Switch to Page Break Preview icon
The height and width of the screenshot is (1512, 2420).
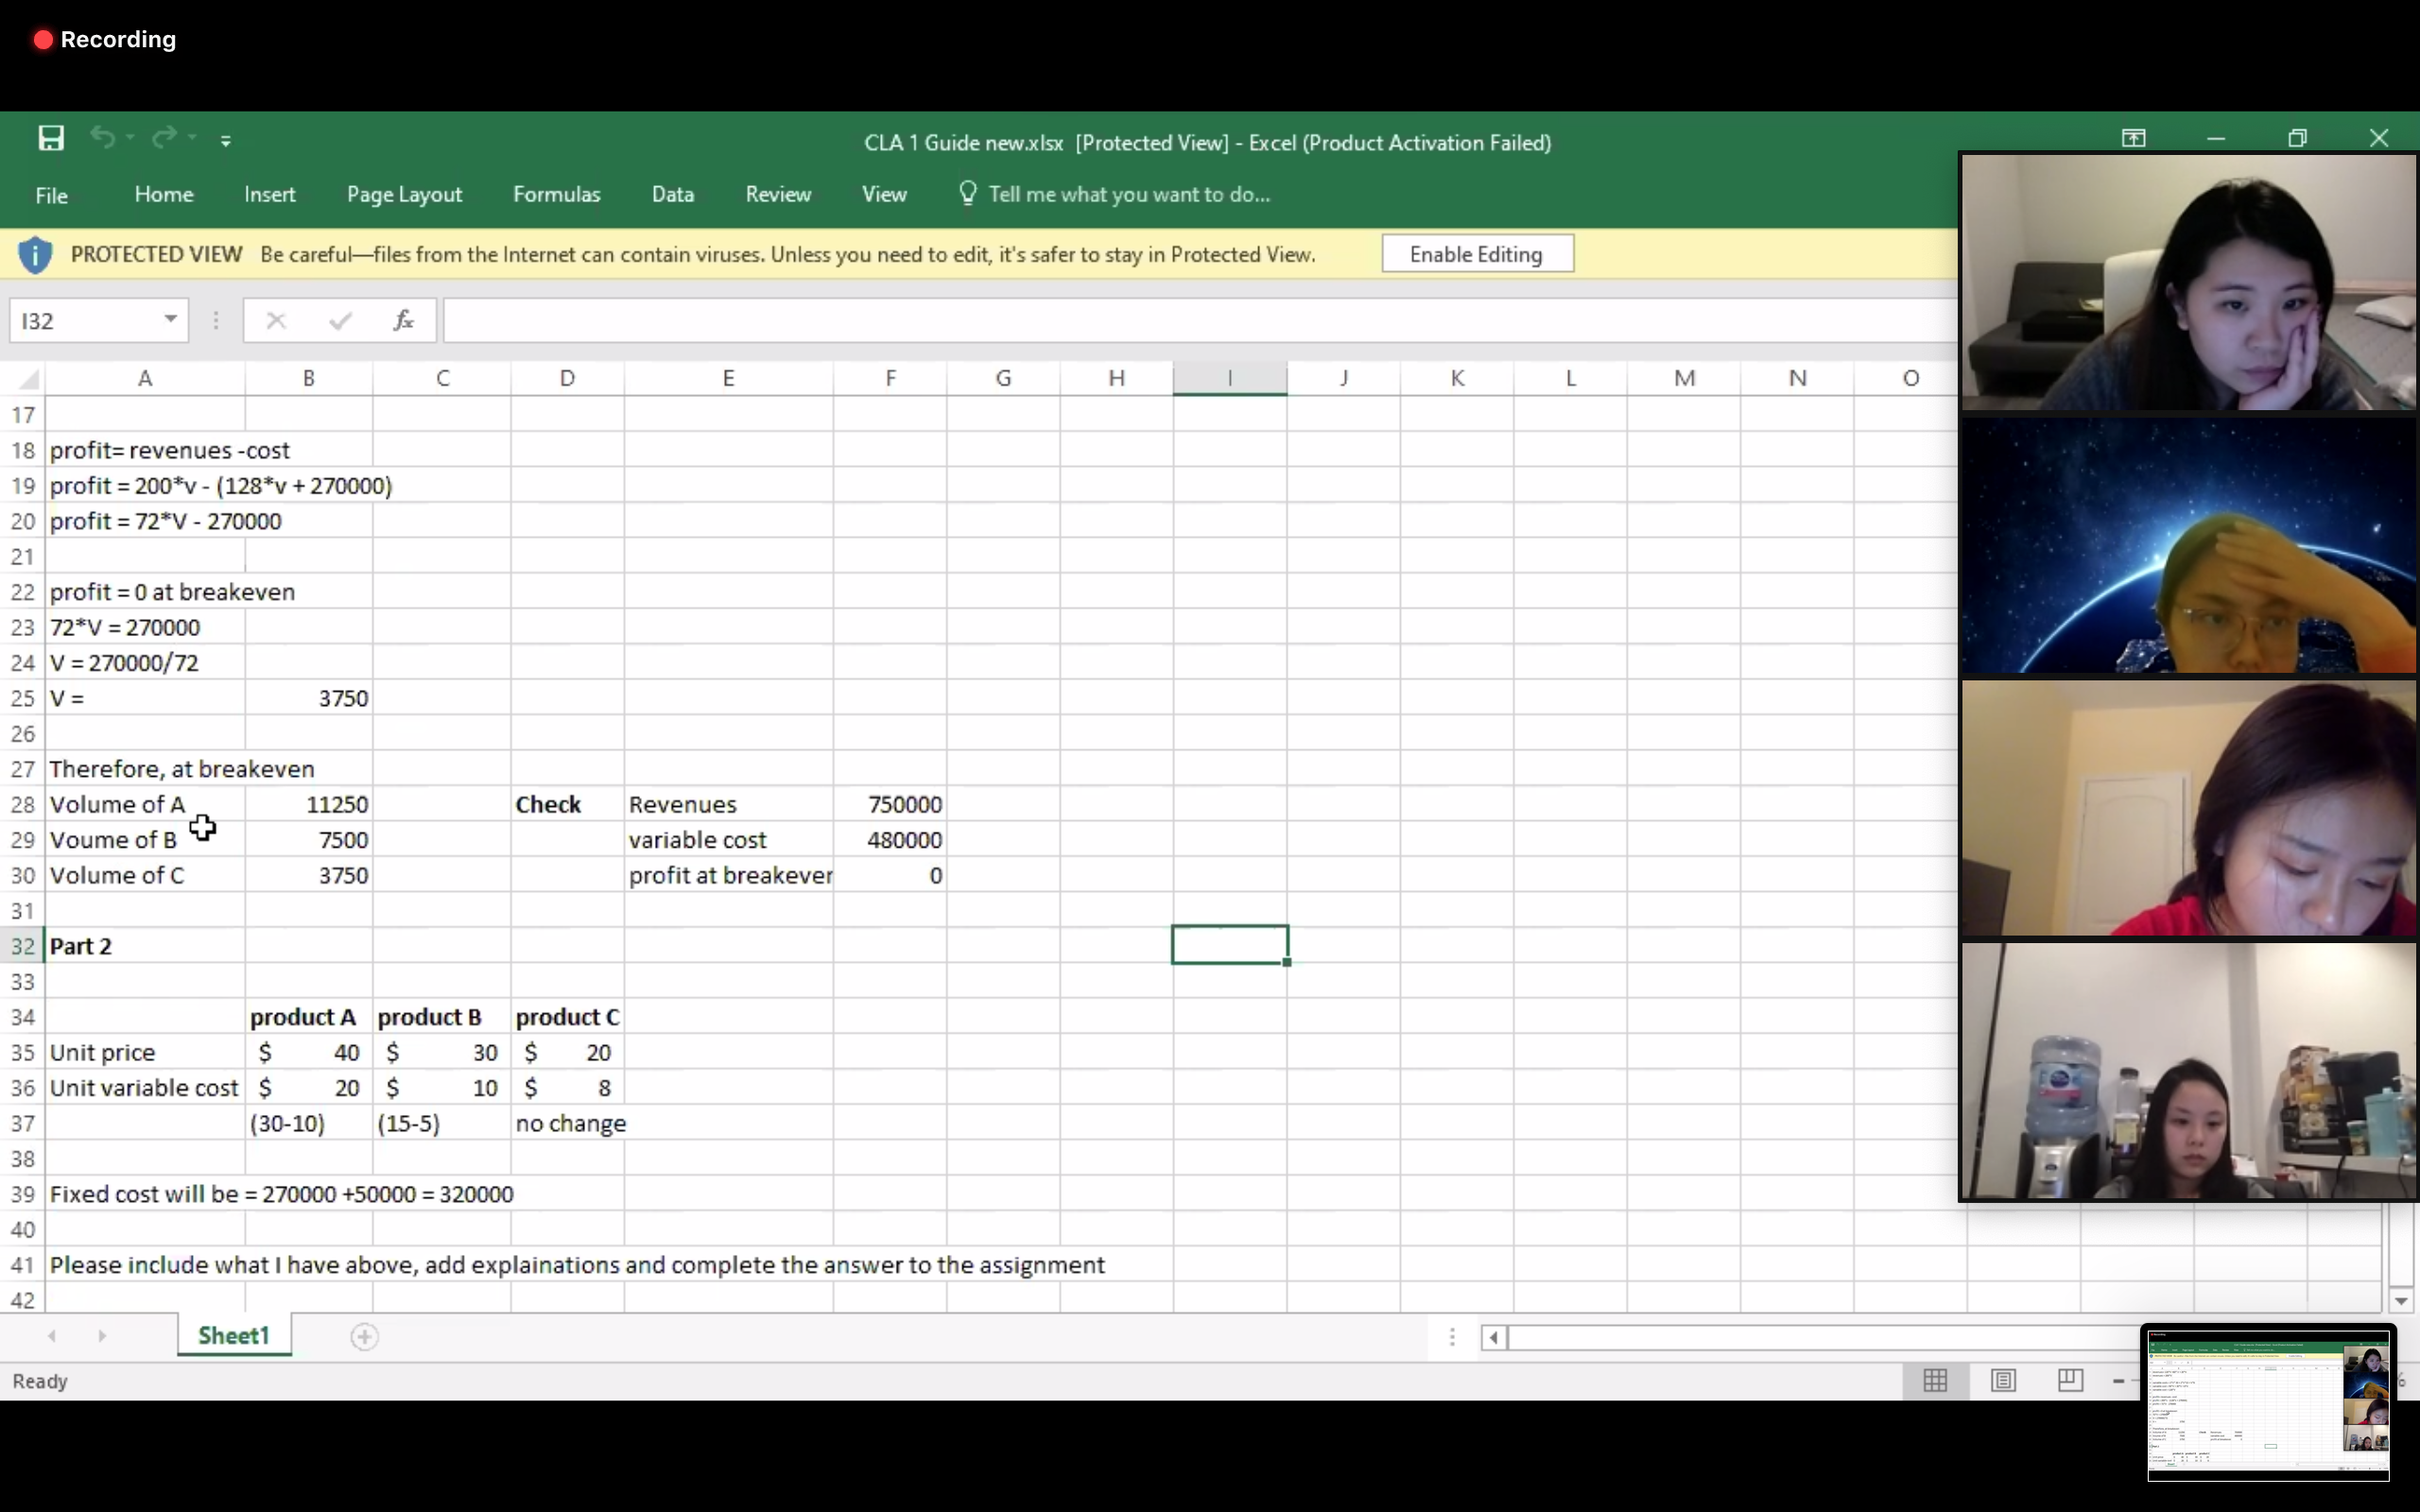(x=2070, y=1381)
